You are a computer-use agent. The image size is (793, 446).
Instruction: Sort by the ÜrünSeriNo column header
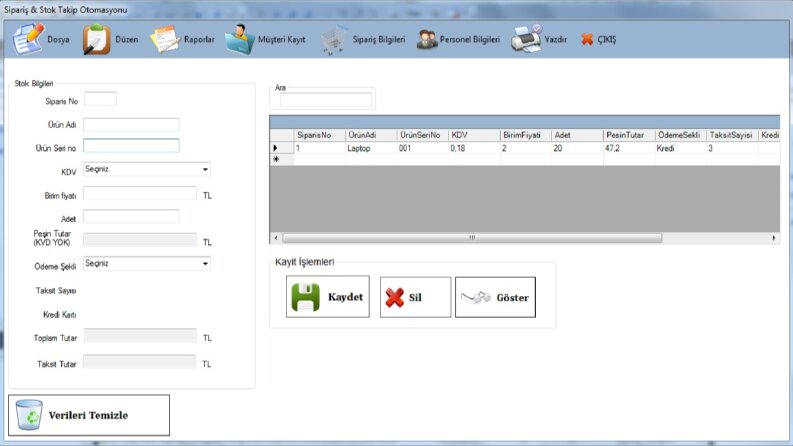(x=423, y=135)
